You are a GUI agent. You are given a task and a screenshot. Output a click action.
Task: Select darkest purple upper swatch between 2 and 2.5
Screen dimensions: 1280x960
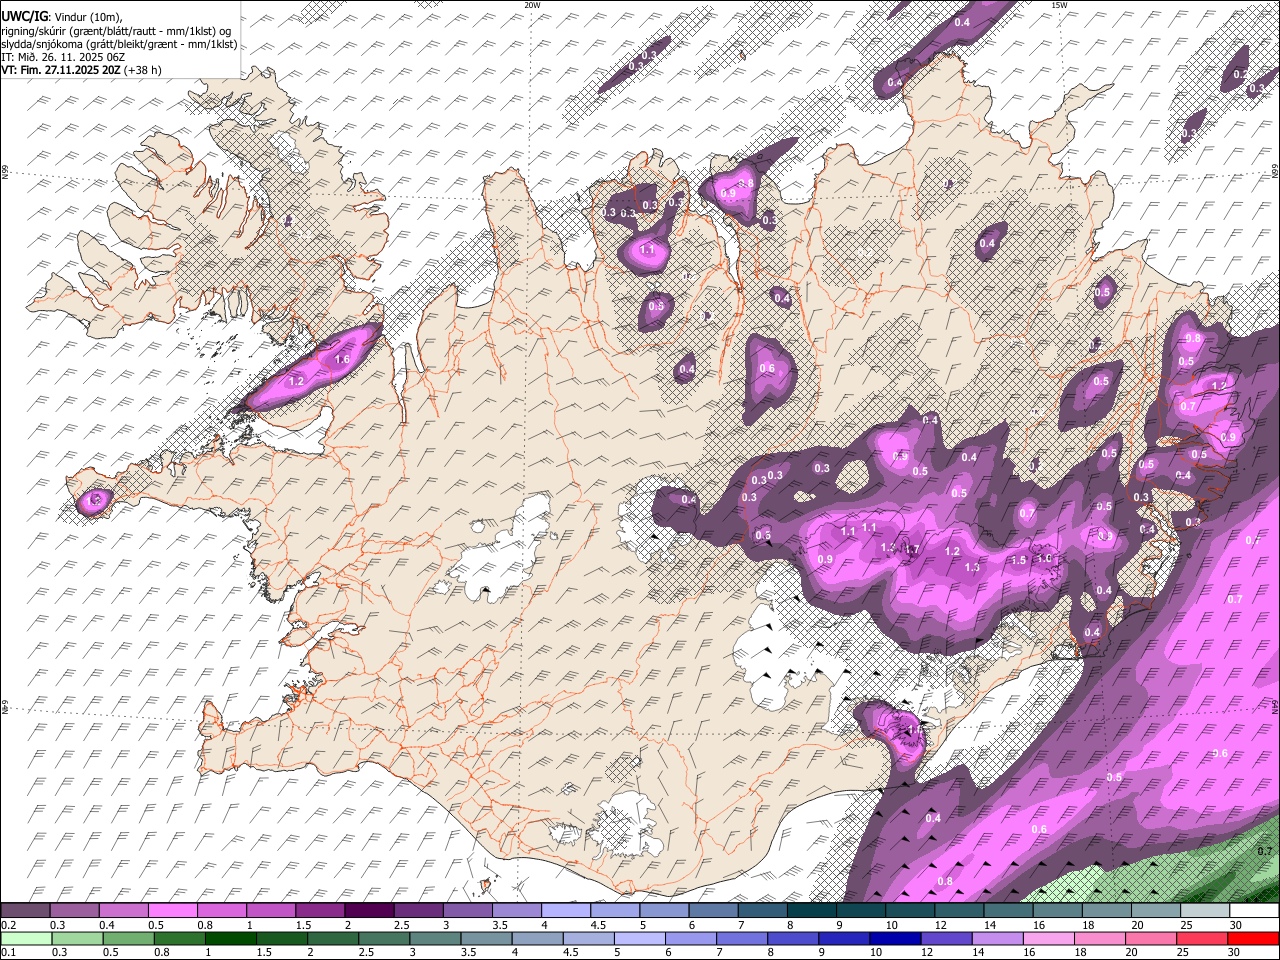point(369,911)
